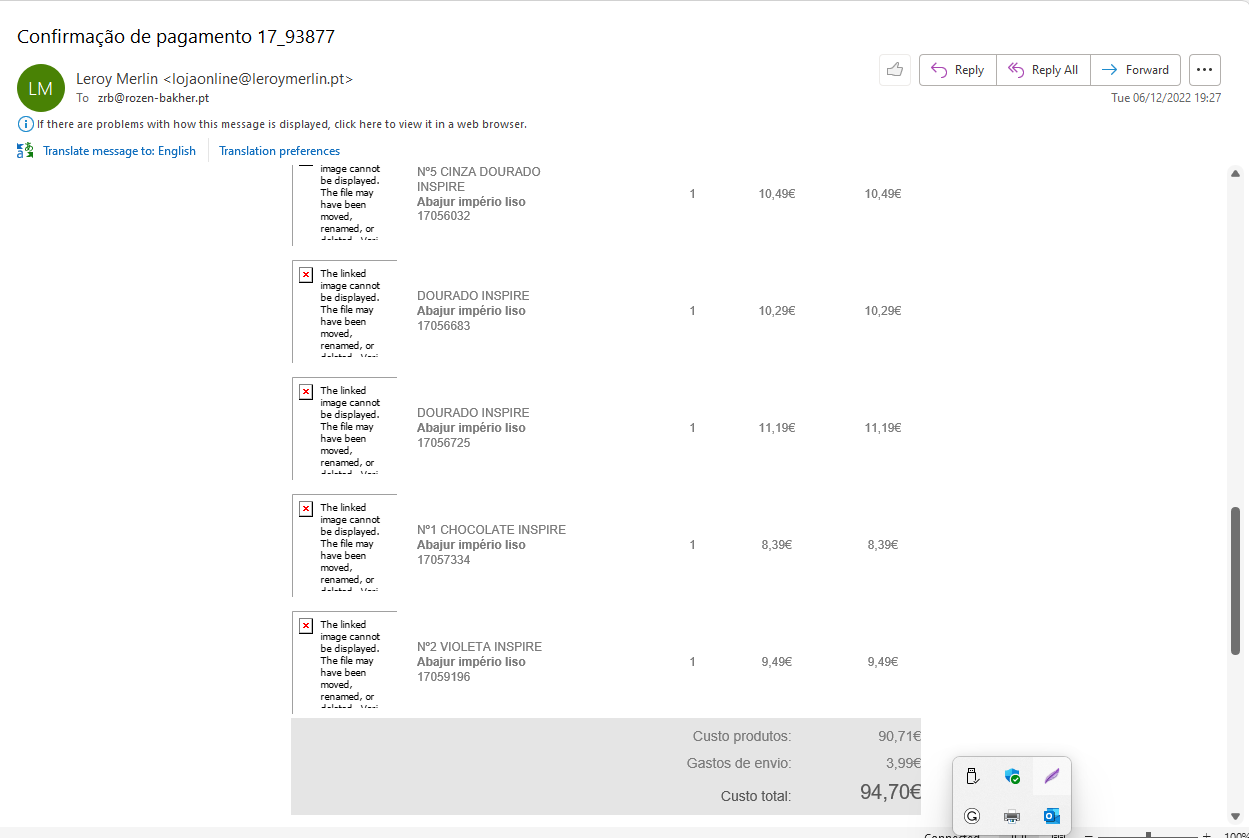Forward the payment confirmation email
This screenshot has height=838, width=1249.
1135,70
